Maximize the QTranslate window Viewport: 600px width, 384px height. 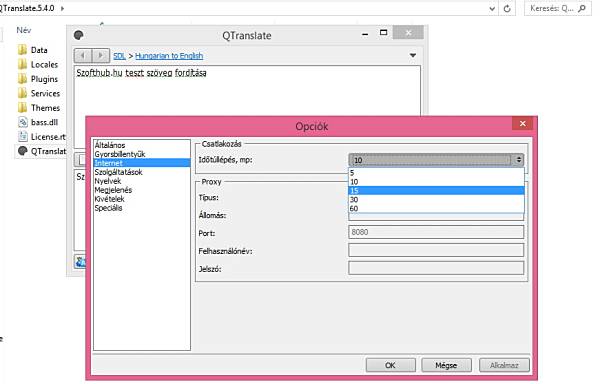[383, 33]
